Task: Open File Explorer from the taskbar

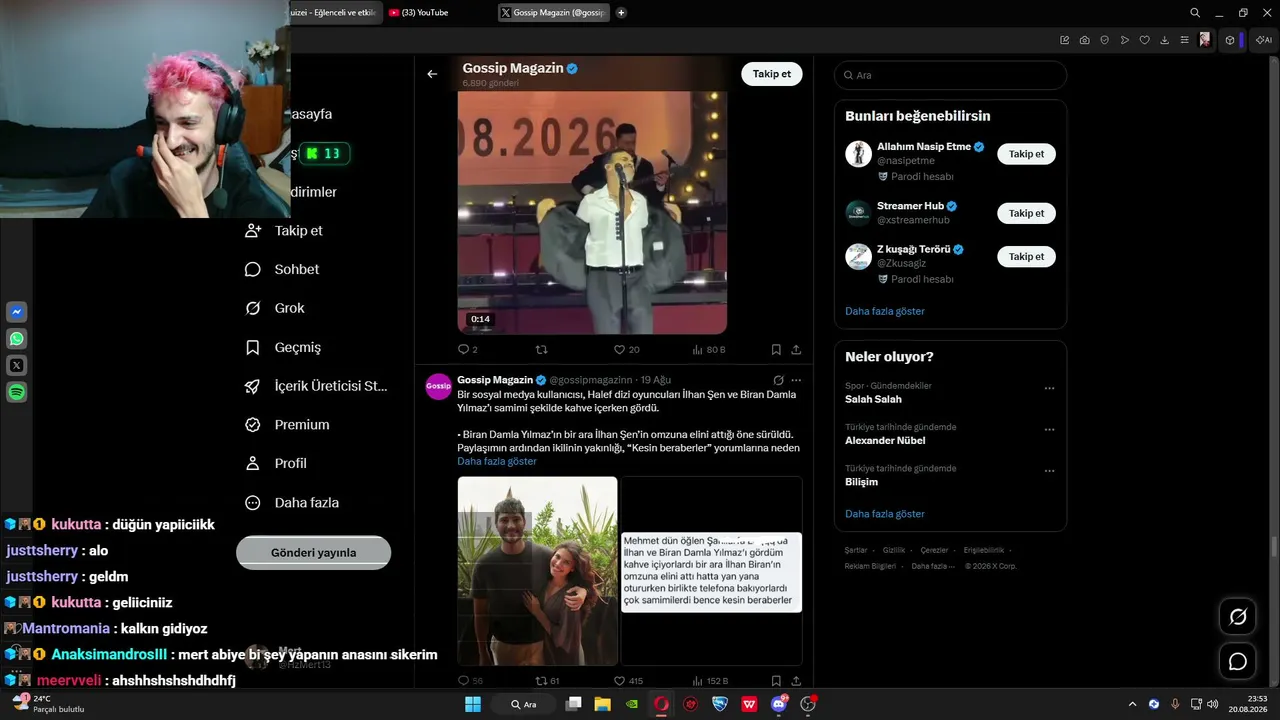Action: point(602,704)
